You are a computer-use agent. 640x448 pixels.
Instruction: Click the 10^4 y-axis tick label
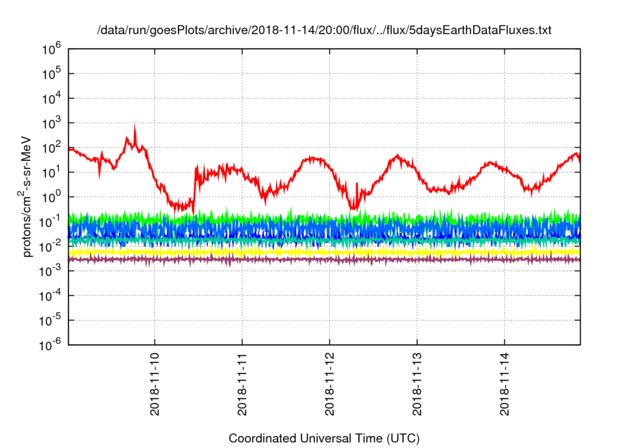click(51, 98)
